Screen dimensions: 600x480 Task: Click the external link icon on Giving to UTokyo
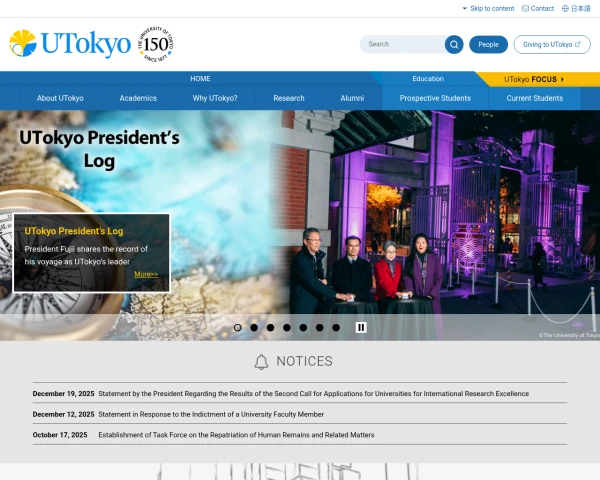(x=577, y=44)
